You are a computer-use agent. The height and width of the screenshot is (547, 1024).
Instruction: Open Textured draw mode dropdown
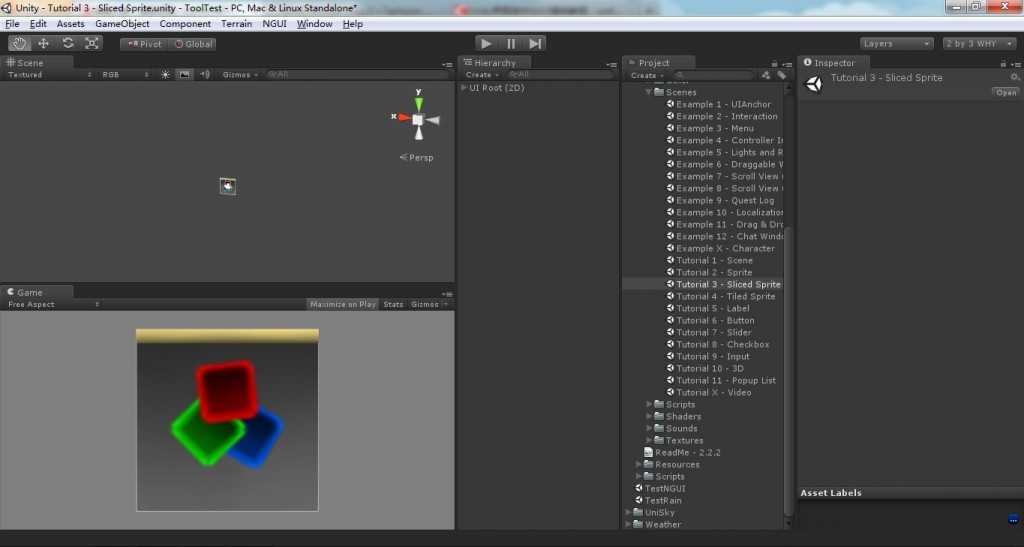click(x=49, y=75)
